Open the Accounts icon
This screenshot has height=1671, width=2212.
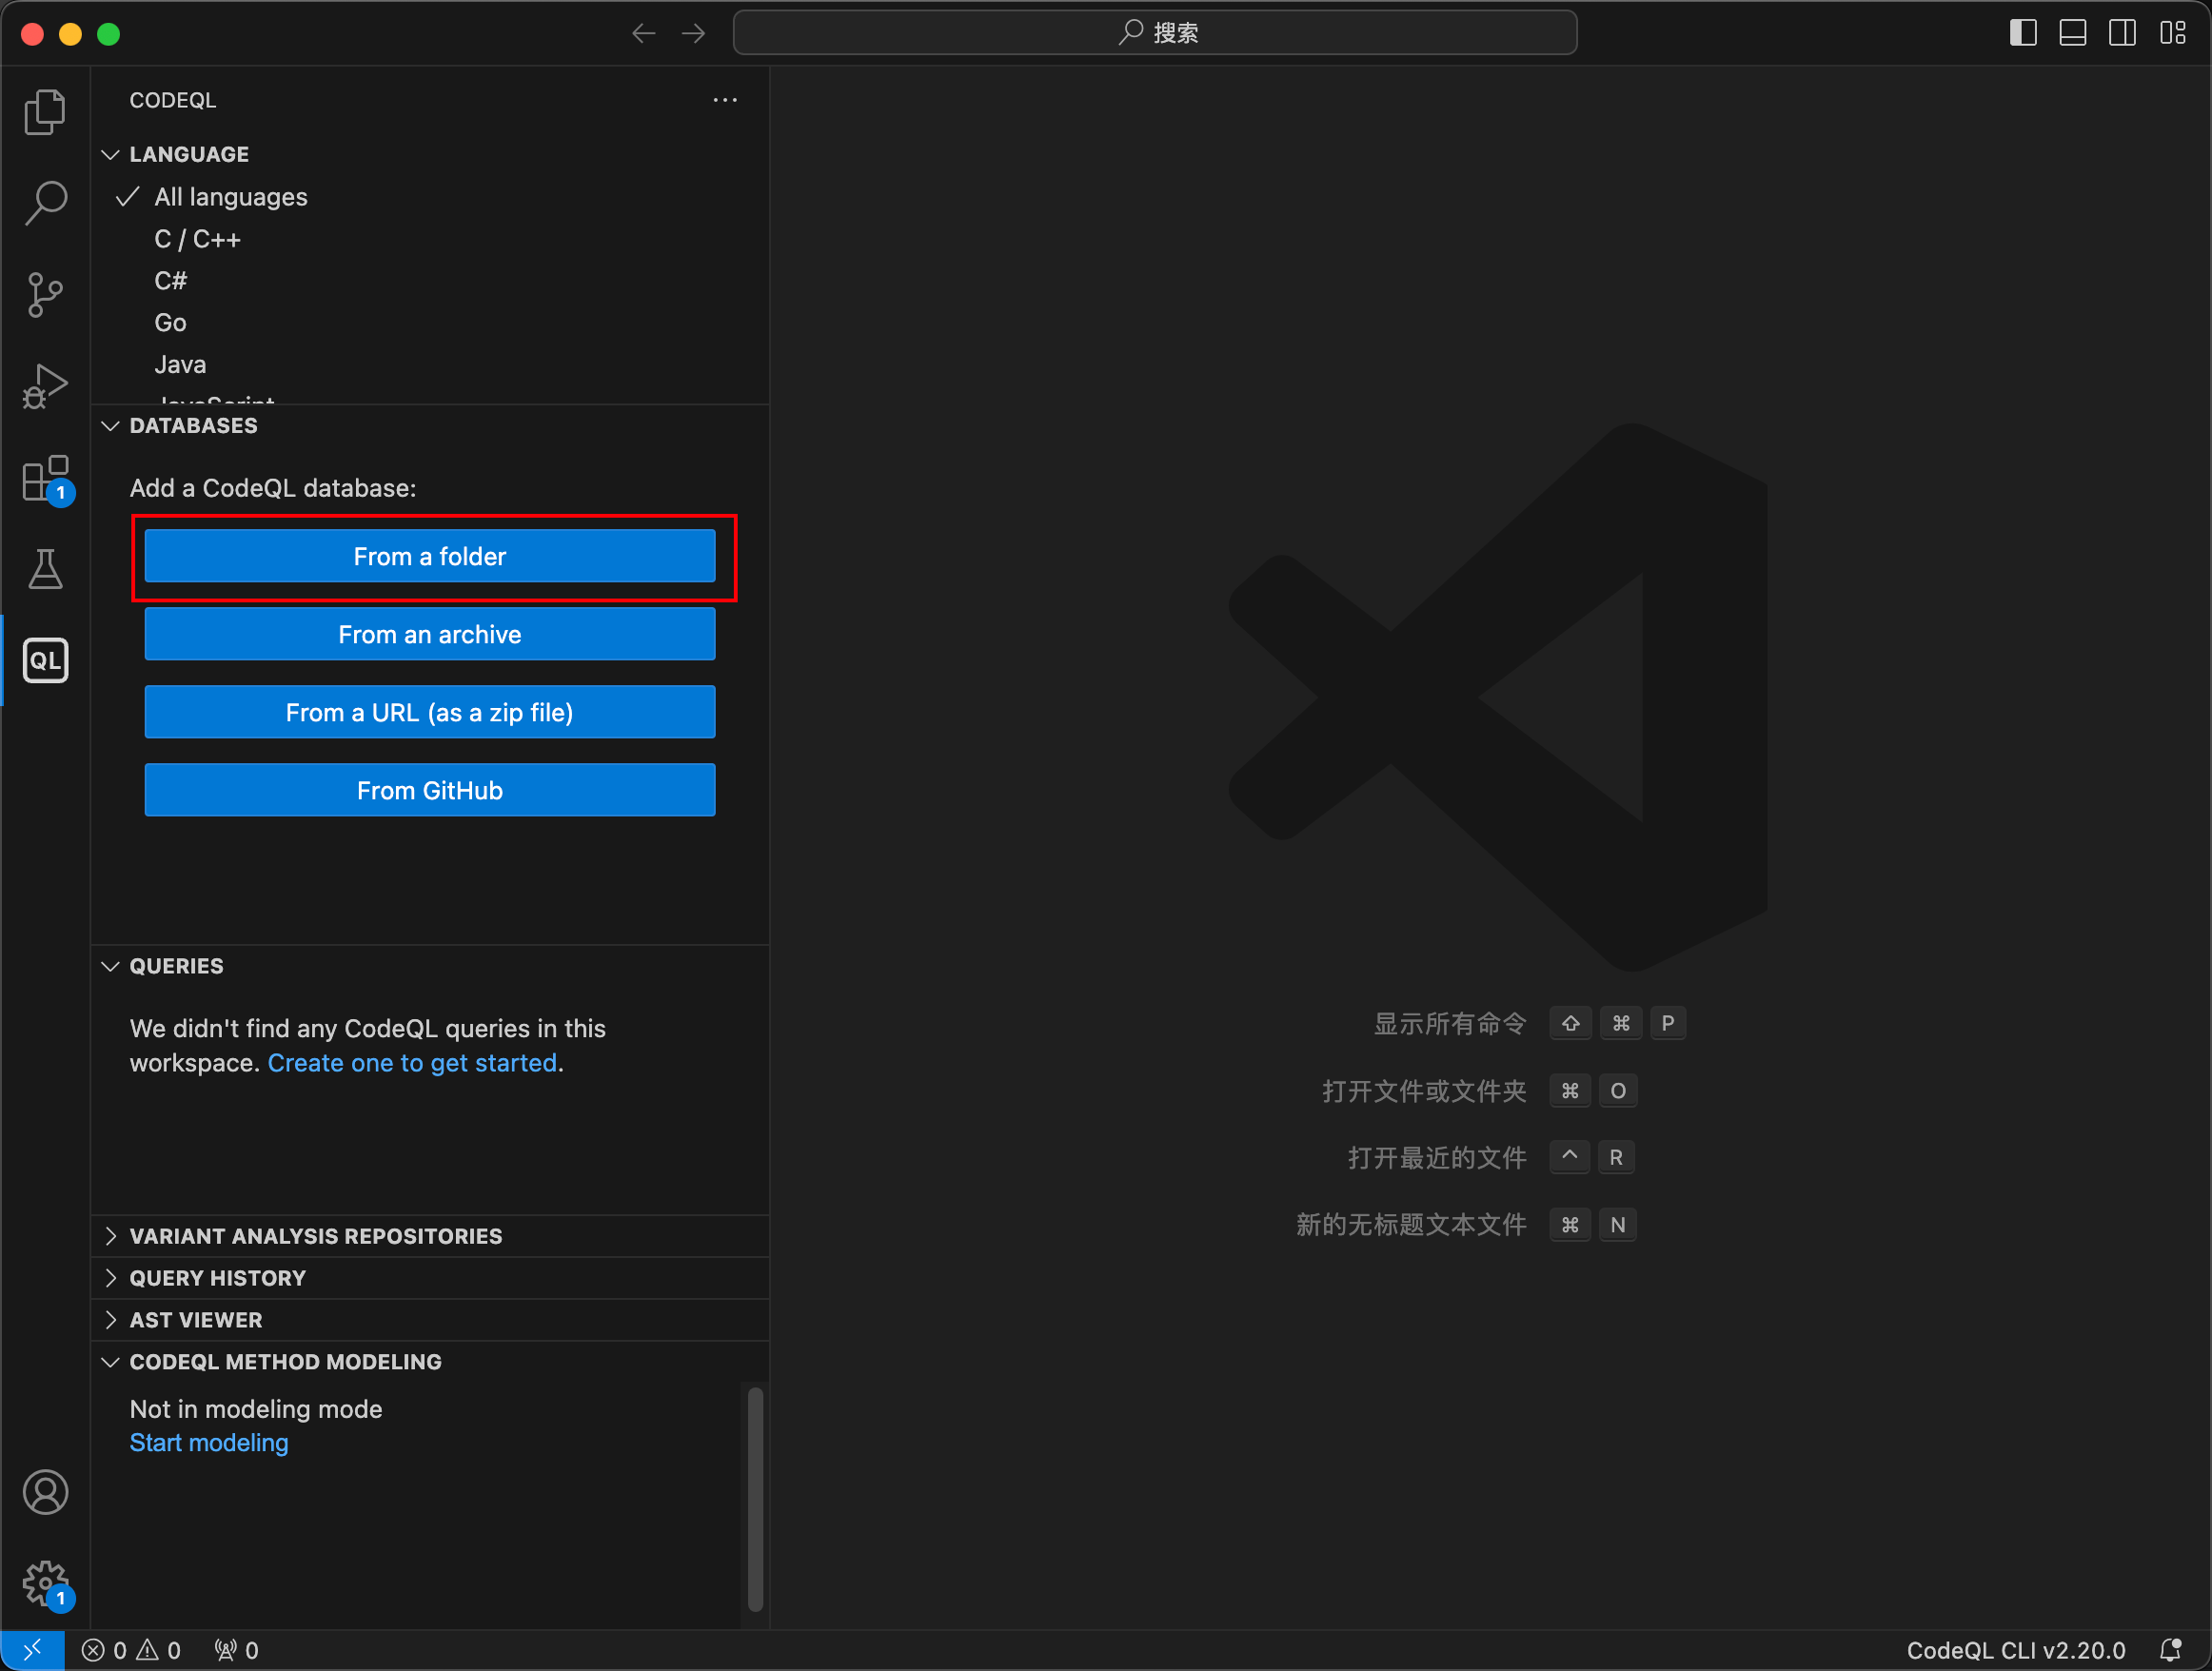[45, 1491]
